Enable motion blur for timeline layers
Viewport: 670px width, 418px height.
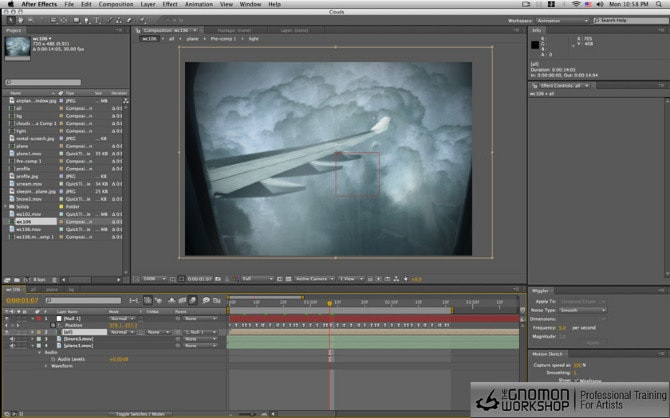point(193,300)
